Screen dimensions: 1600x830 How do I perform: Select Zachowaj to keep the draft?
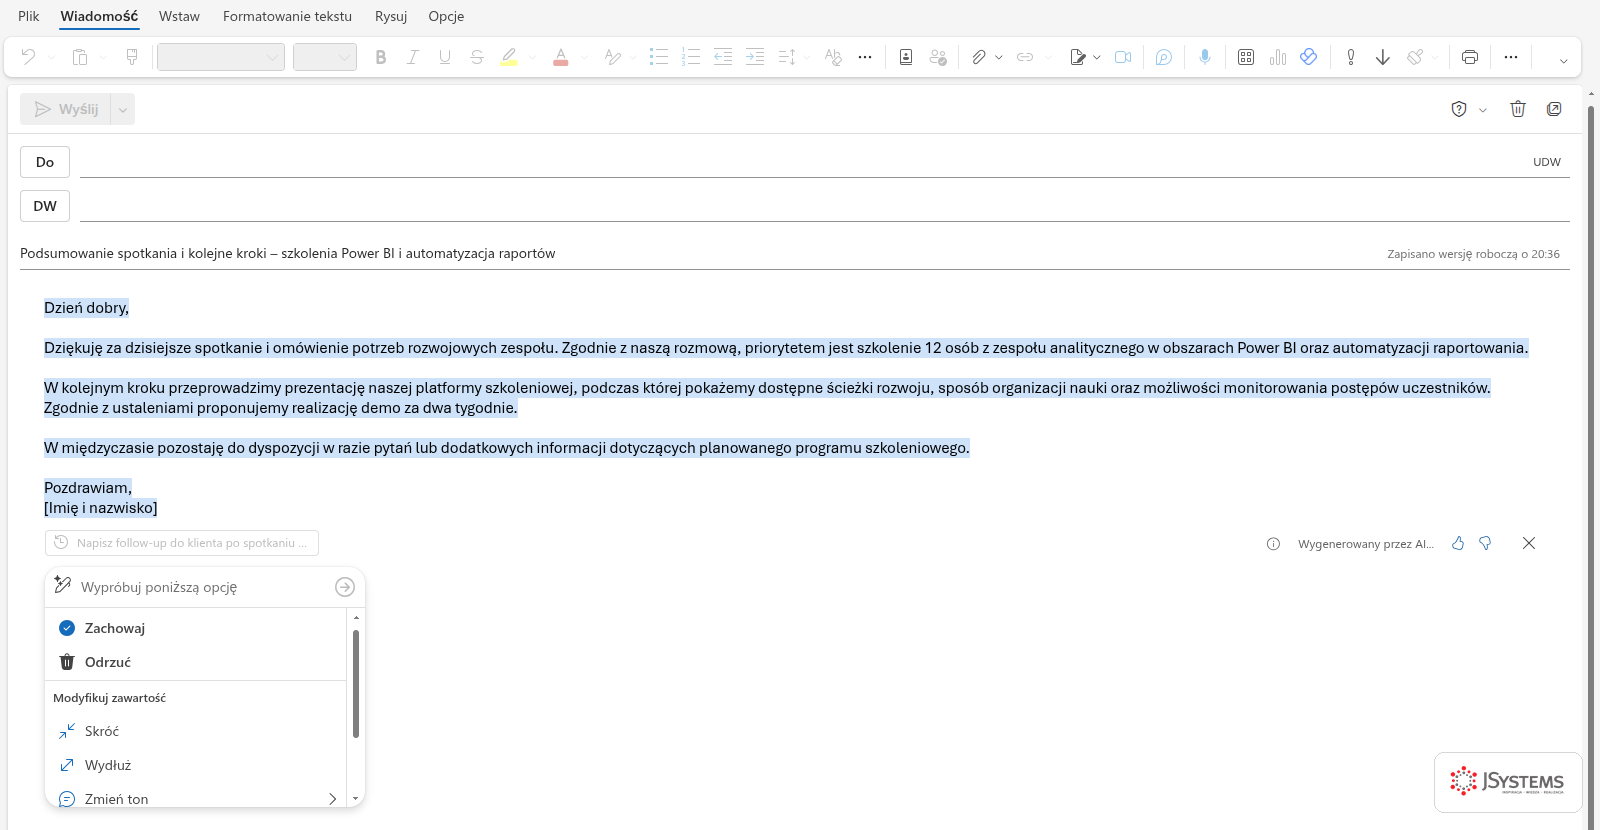(198, 628)
